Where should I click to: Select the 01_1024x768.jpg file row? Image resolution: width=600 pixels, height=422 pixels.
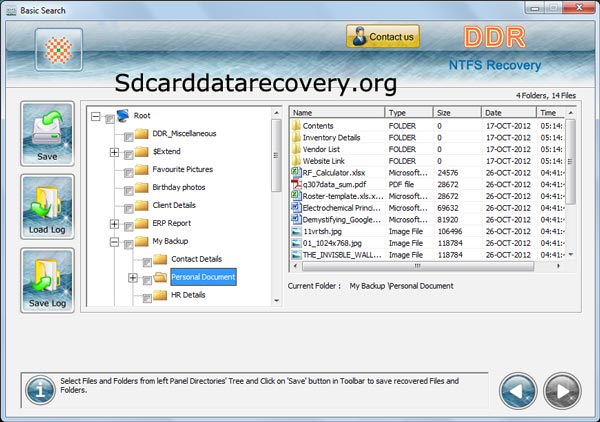coord(427,243)
